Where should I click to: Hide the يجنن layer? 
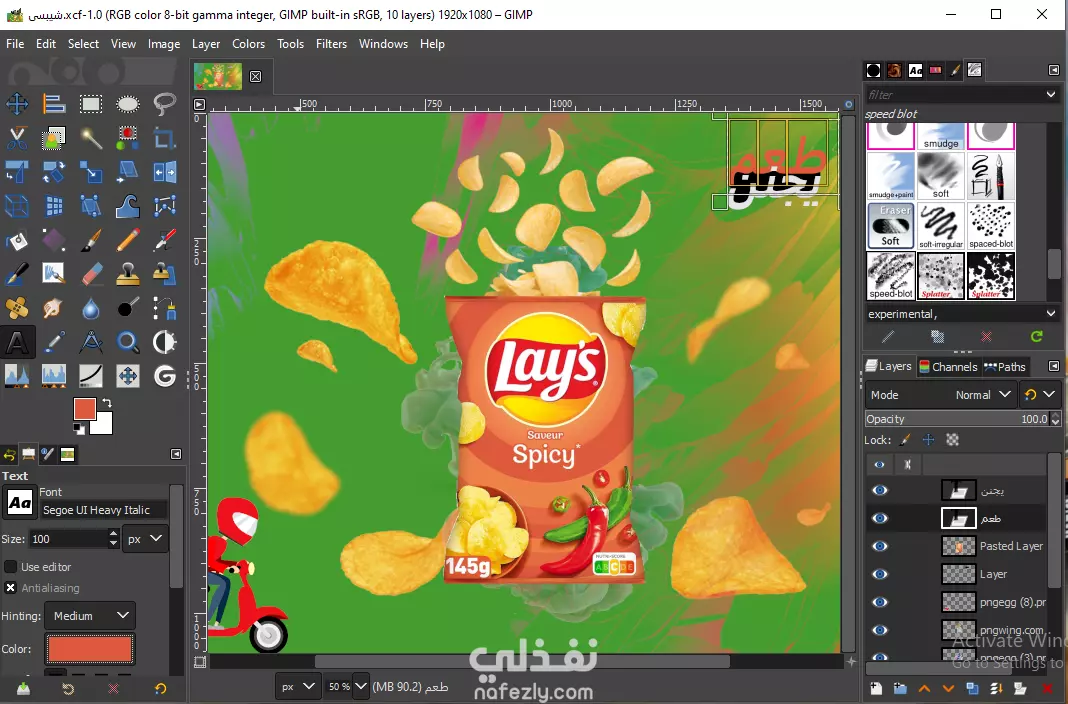tap(880, 490)
